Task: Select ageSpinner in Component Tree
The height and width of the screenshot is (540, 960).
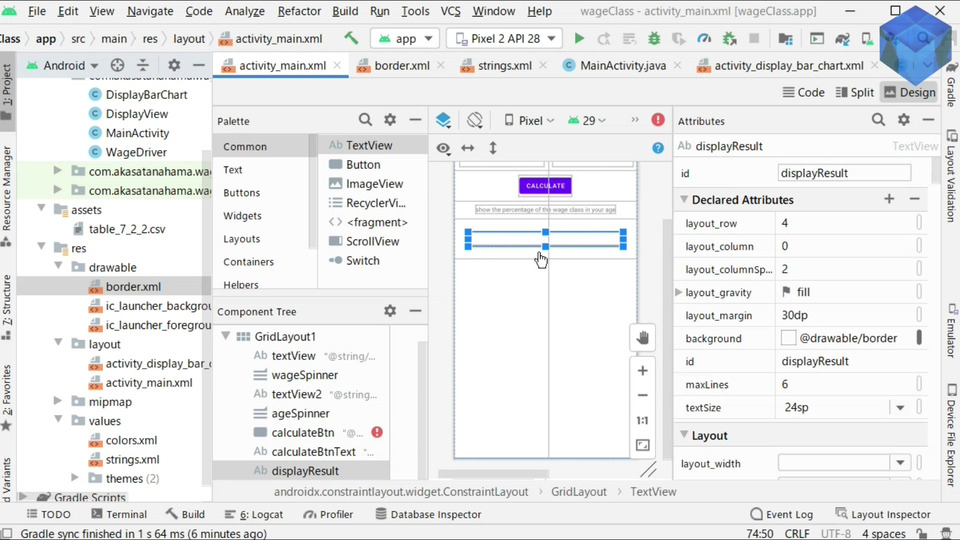Action: (301, 413)
